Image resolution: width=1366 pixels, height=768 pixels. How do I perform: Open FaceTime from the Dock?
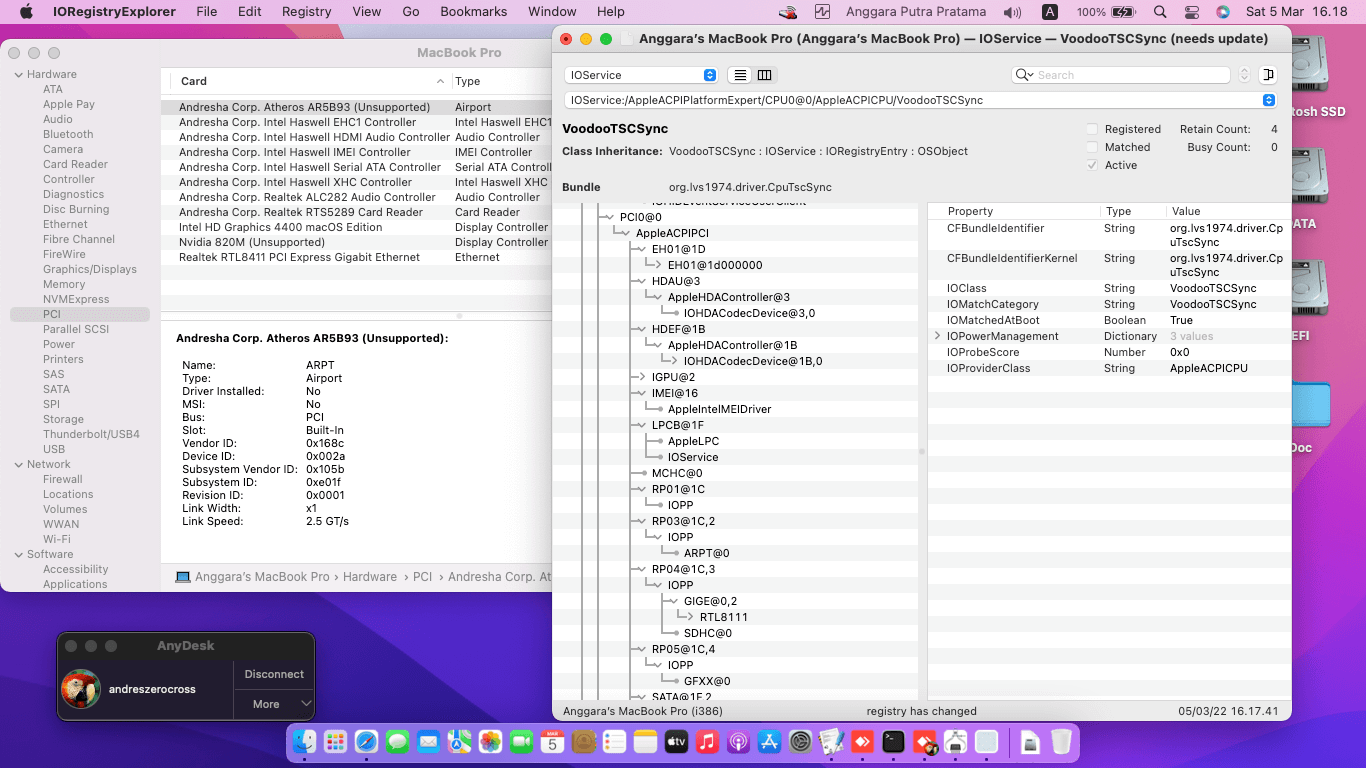point(521,741)
